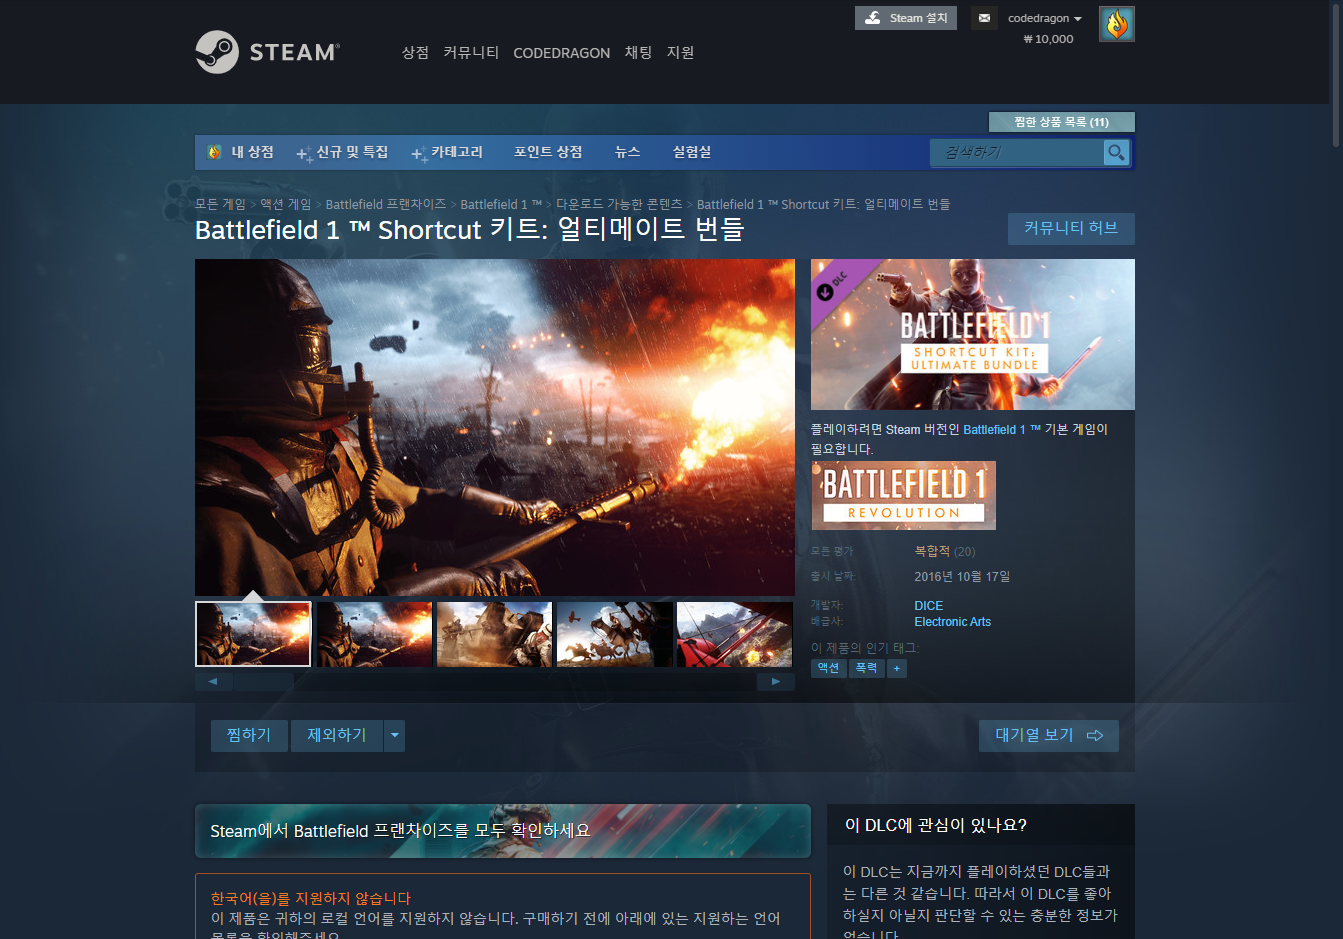Open 모든 게임 breadcrumb
This screenshot has width=1343, height=939.
pyautogui.click(x=220, y=204)
